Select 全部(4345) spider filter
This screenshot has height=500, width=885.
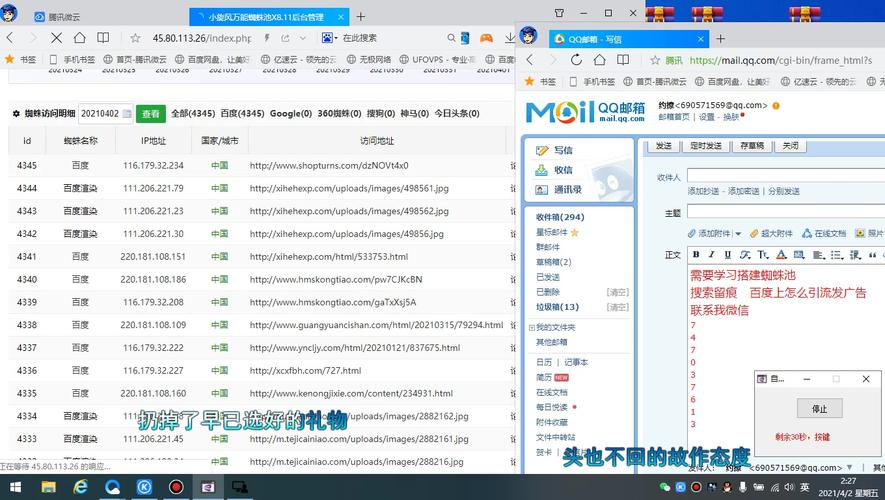point(193,113)
